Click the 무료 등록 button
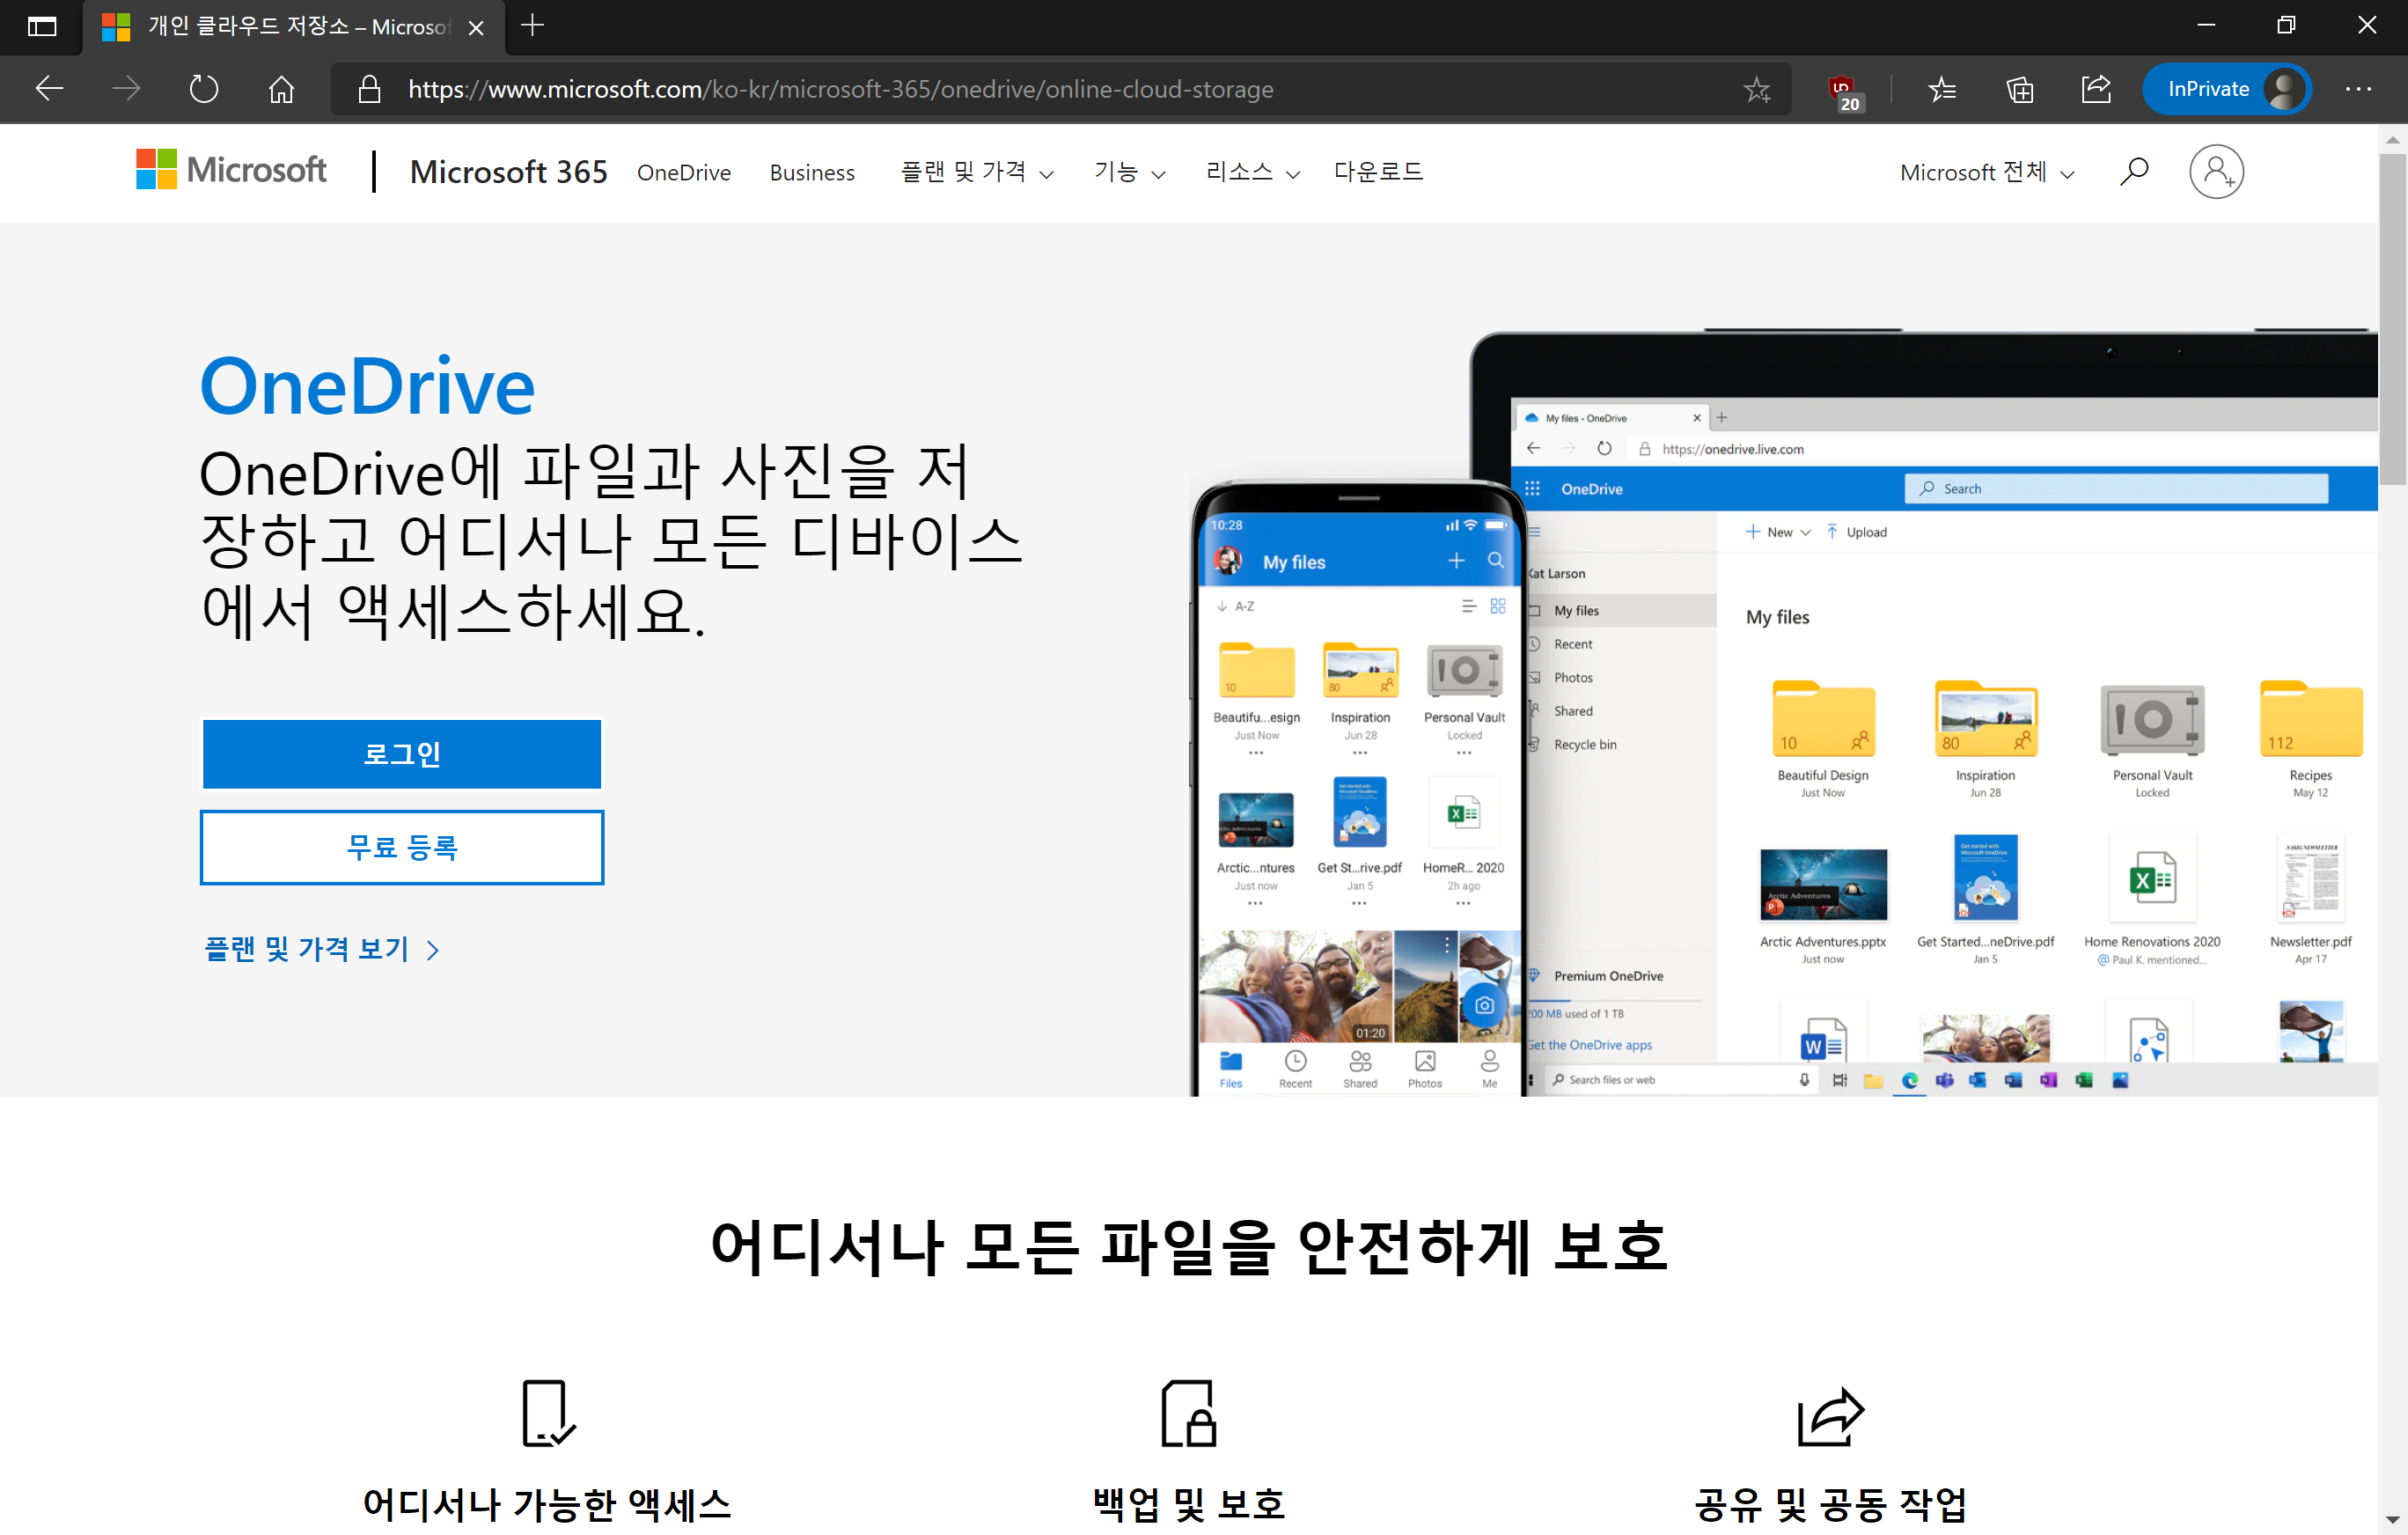Screen dimensions: 2408x1535 pyautogui.click(x=401, y=847)
